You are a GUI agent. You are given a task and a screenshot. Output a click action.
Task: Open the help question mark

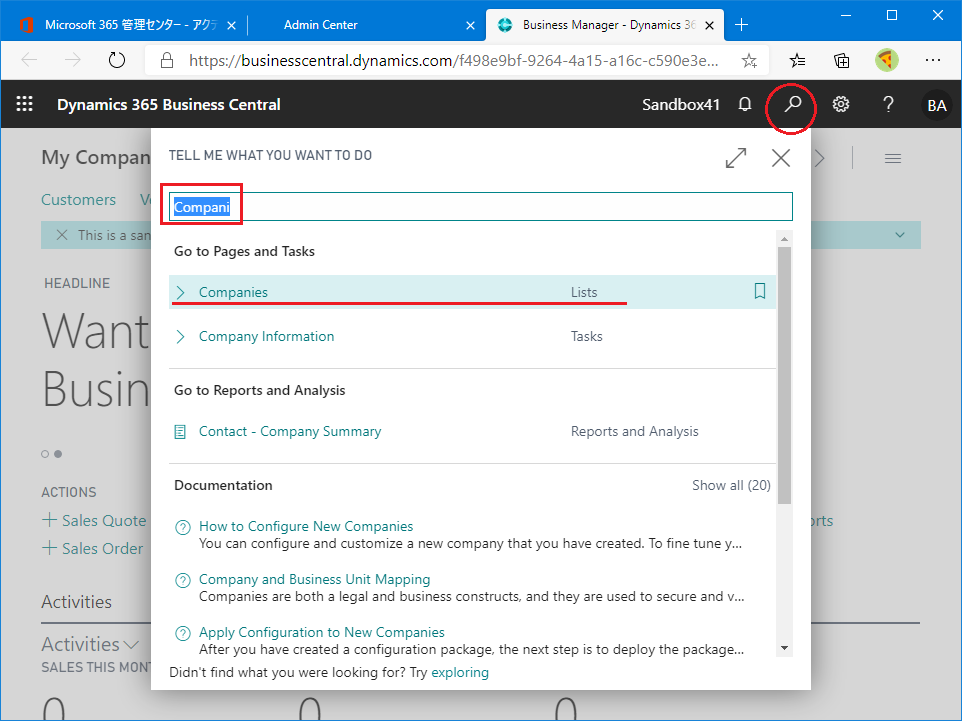pyautogui.click(x=888, y=104)
